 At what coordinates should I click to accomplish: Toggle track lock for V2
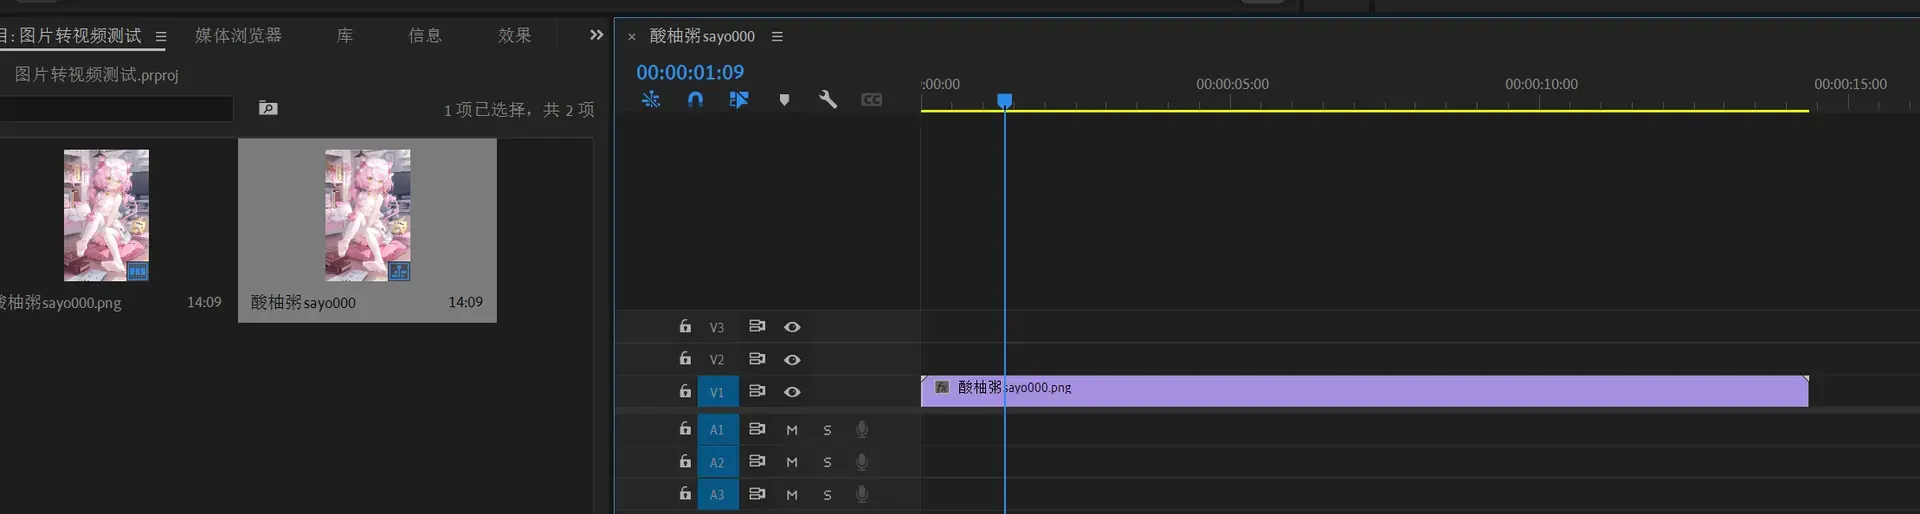pos(685,358)
